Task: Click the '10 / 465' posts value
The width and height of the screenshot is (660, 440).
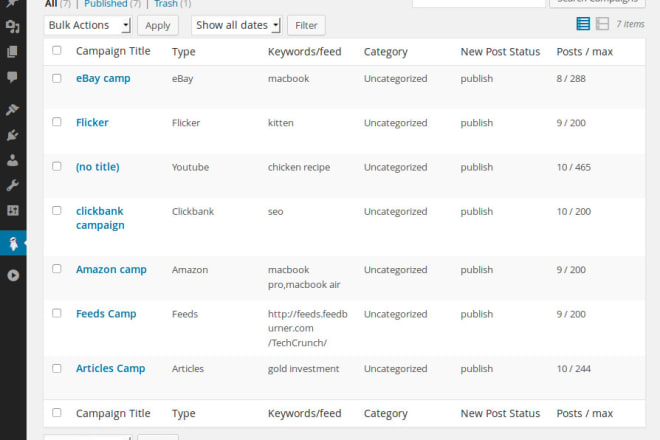Action: click(x=574, y=167)
